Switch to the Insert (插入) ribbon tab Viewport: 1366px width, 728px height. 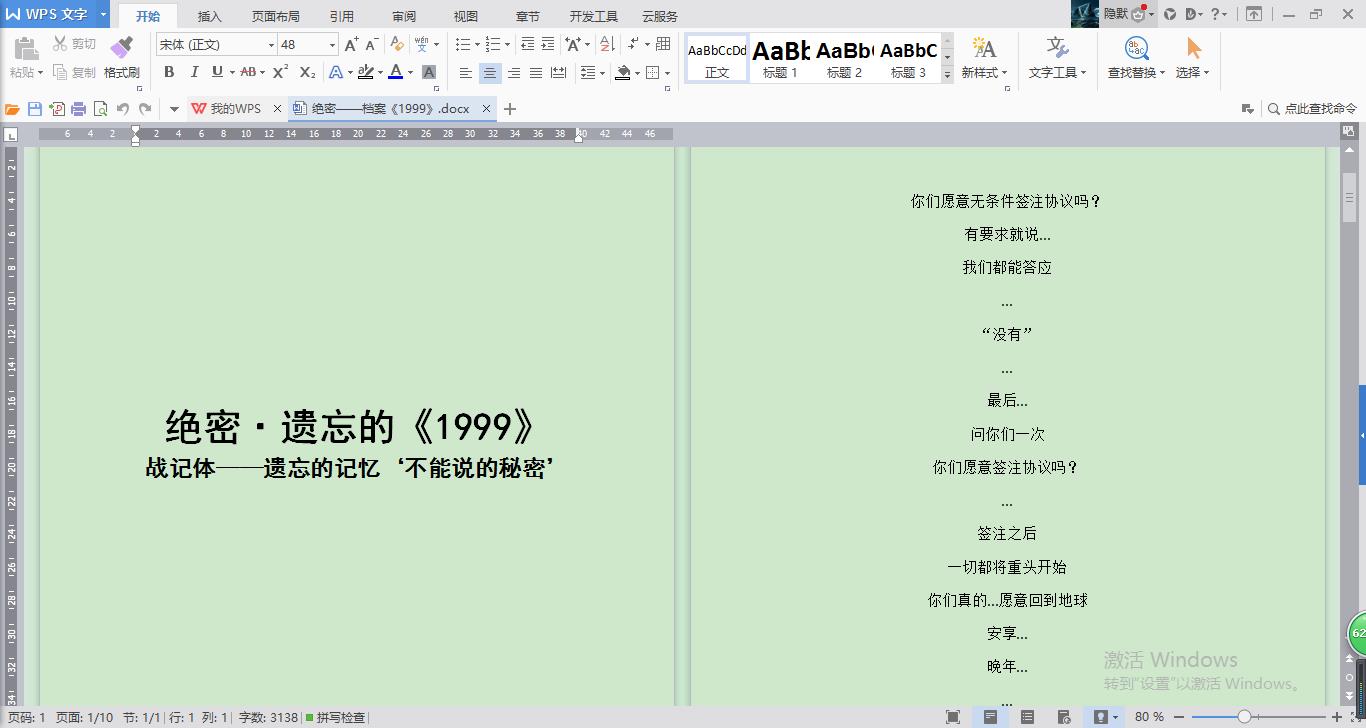210,16
